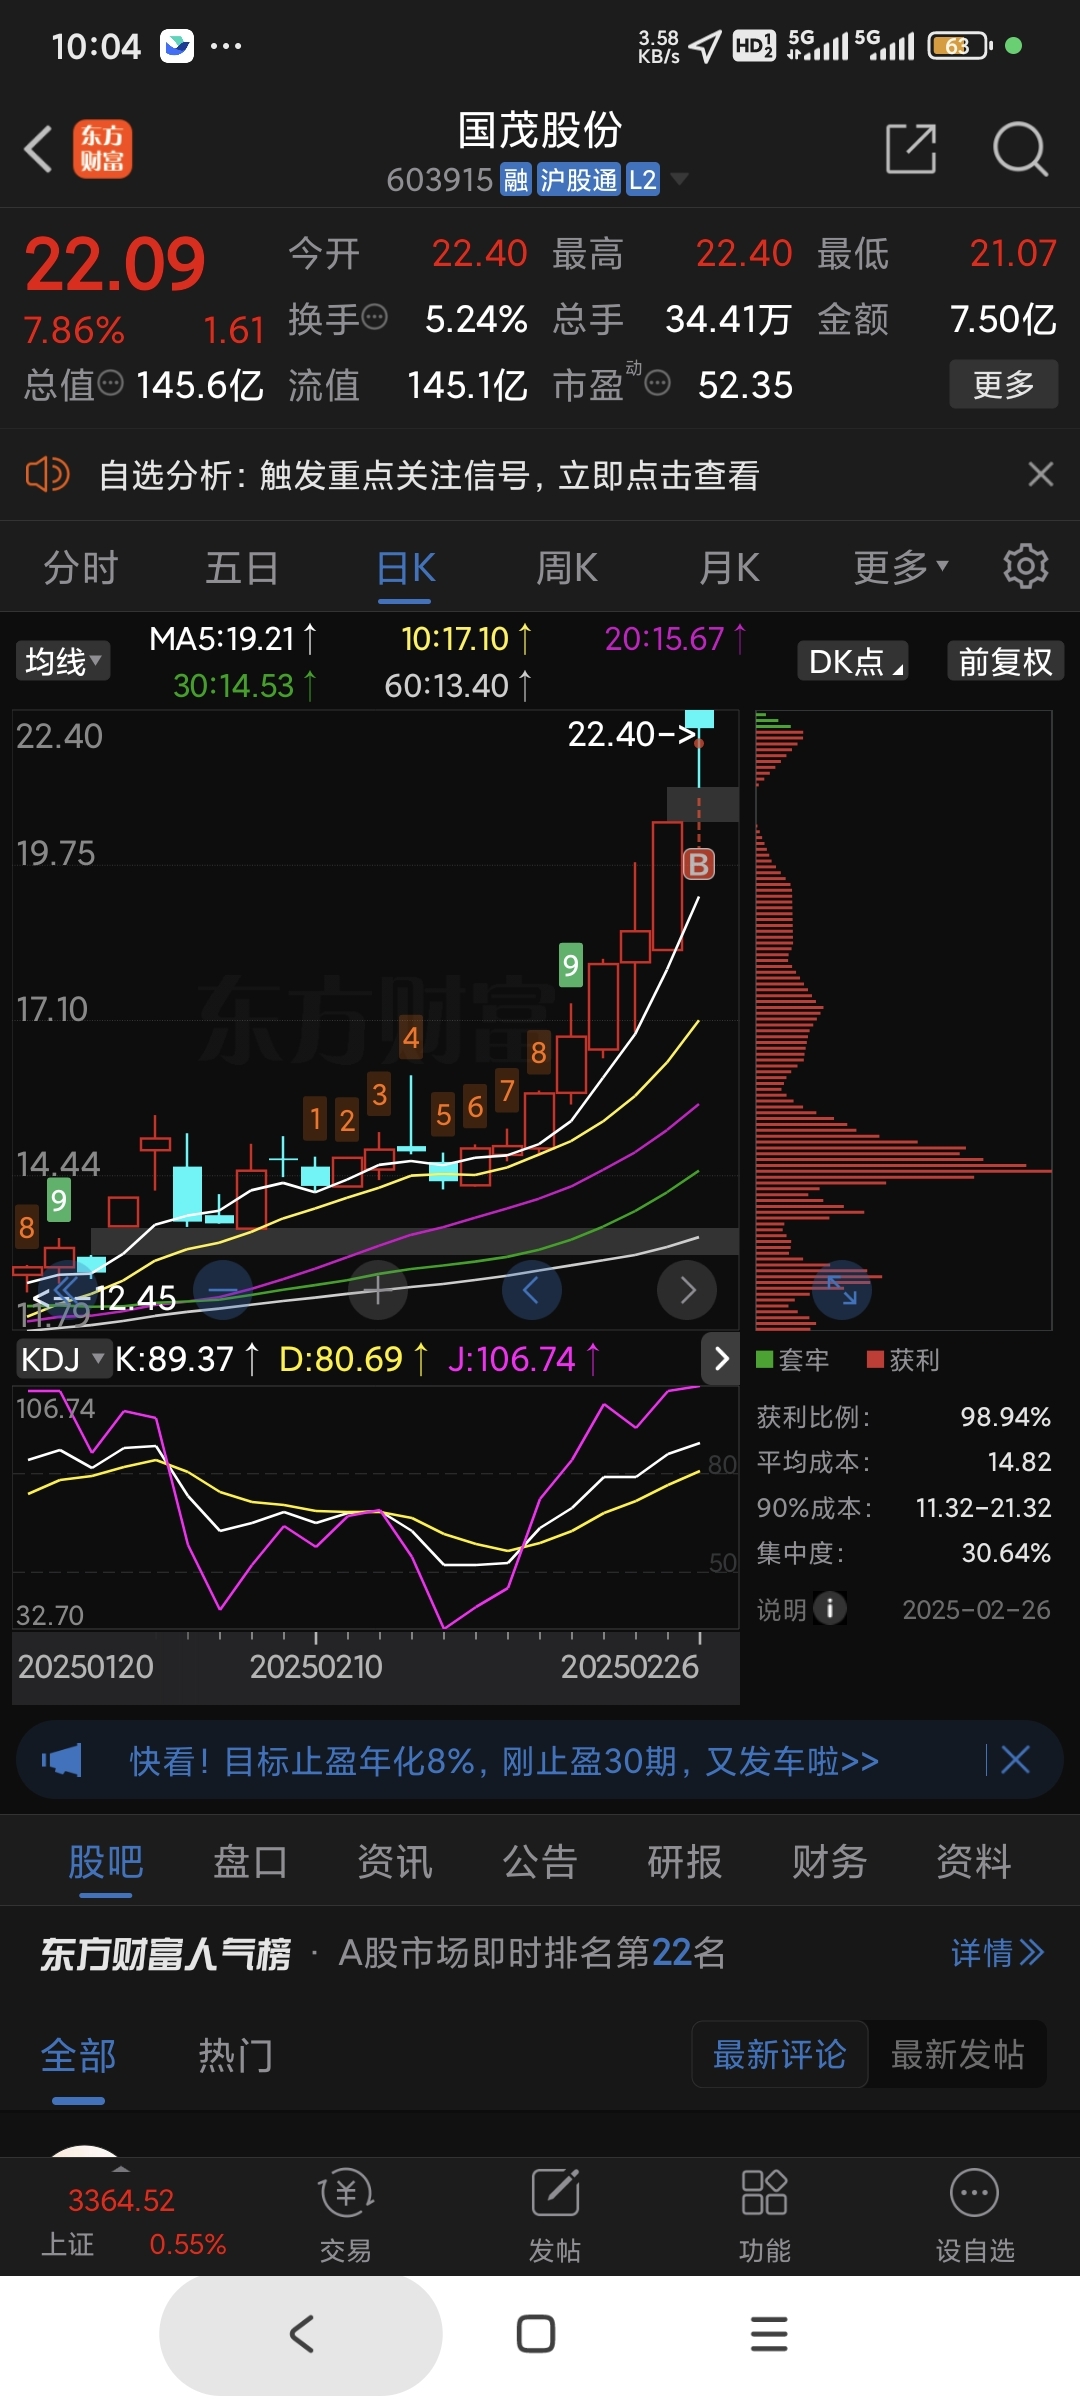Switch to 月K chart tab
The height and width of the screenshot is (2400, 1080).
coord(729,568)
